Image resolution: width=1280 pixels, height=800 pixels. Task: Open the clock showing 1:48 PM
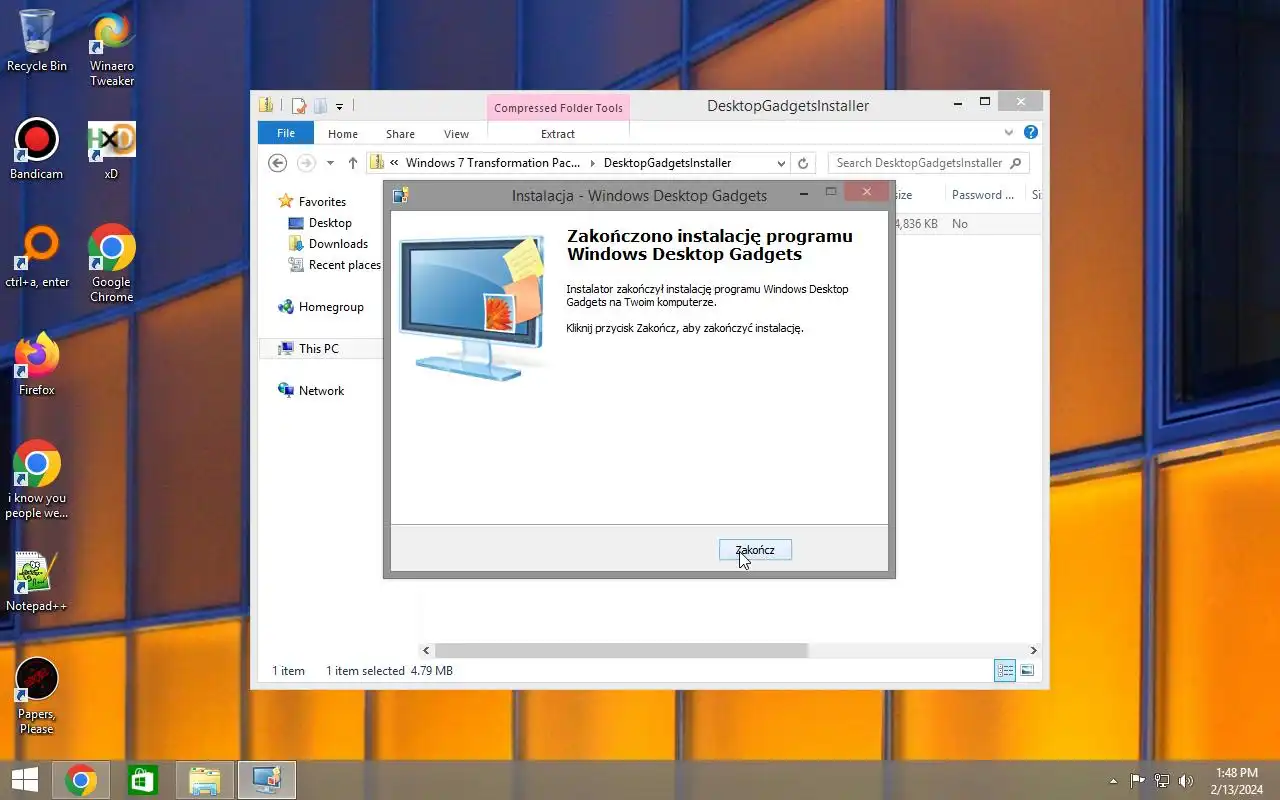pyautogui.click(x=1237, y=781)
